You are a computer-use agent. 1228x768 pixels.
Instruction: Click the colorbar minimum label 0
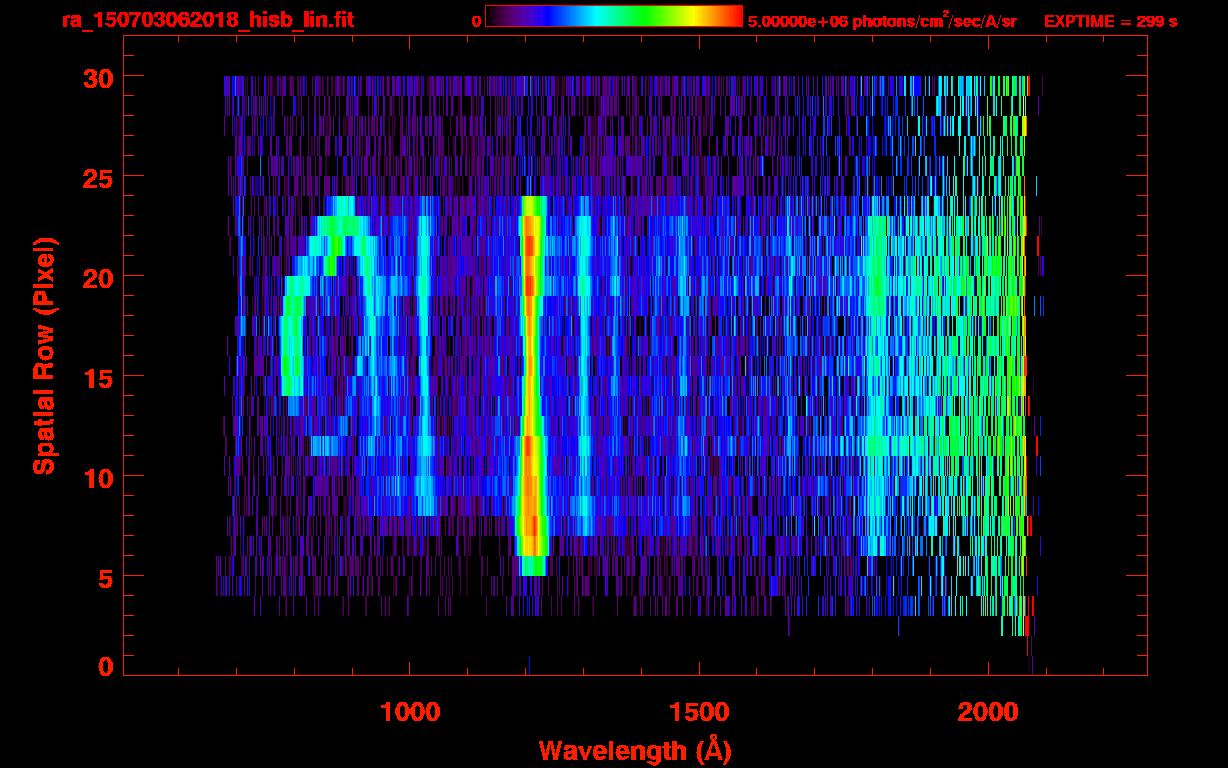point(476,21)
